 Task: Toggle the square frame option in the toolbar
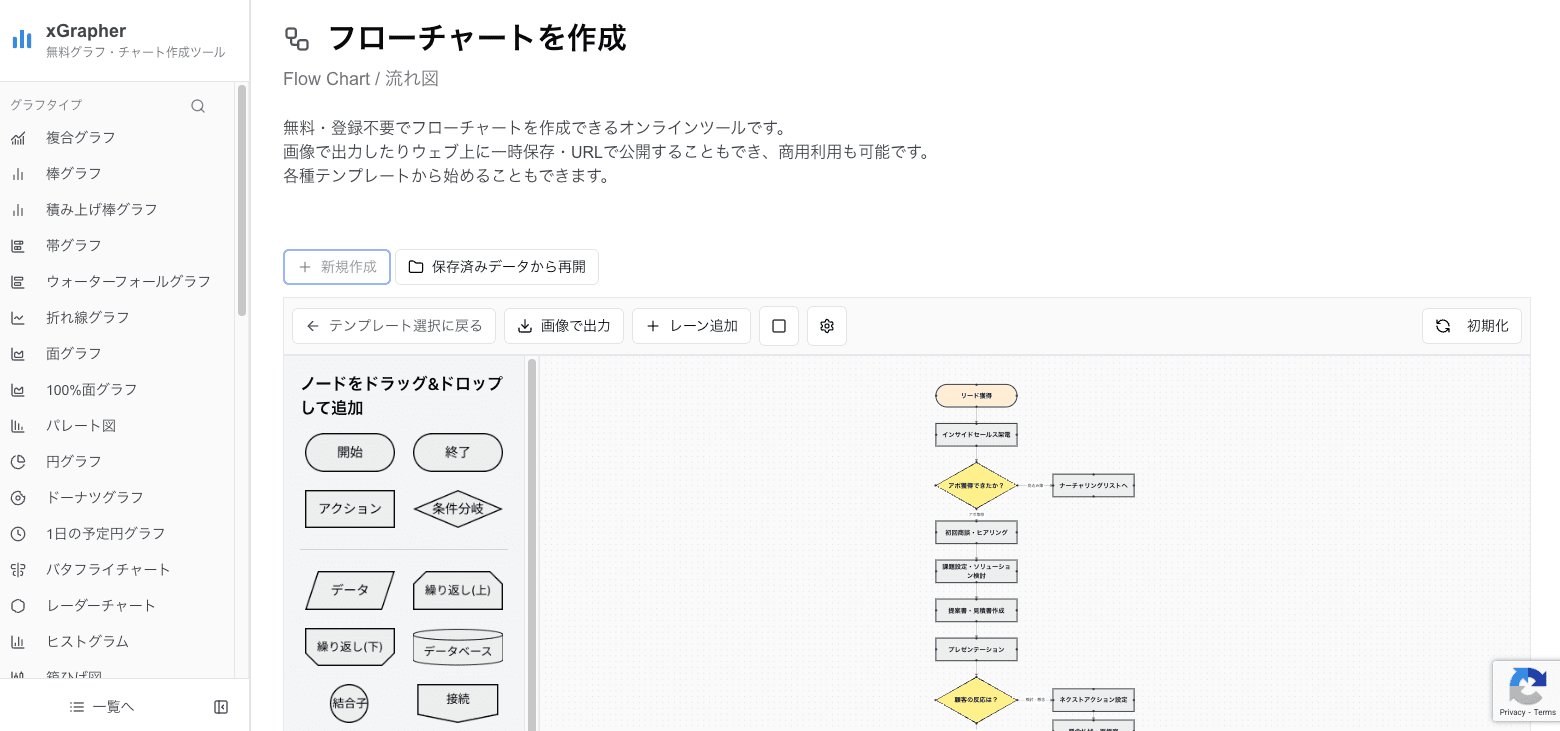(x=779, y=325)
